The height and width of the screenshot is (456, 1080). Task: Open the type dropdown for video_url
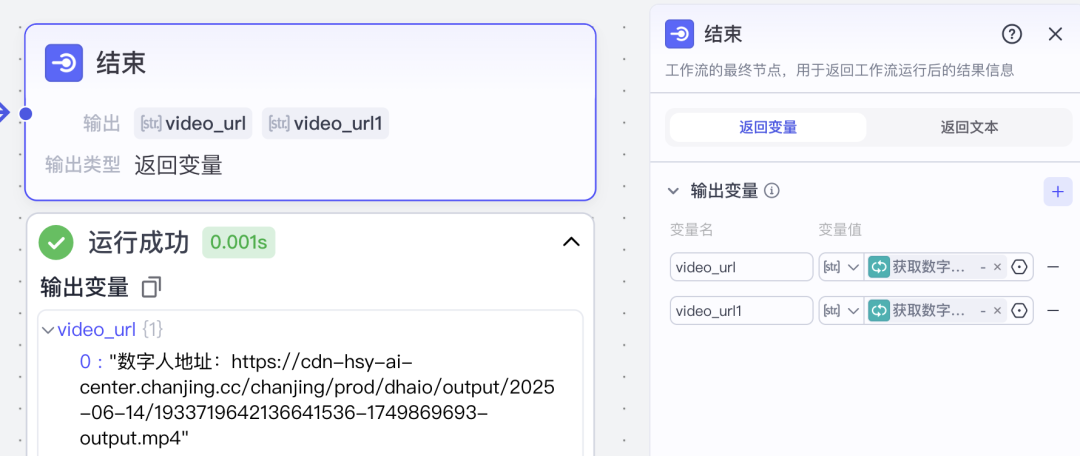pyautogui.click(x=841, y=267)
